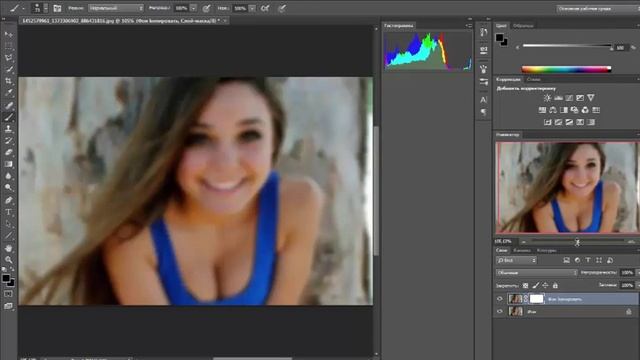Viewport: 640px width, 360px height.
Task: Open the brush flow slider arrow
Action: point(252,8)
